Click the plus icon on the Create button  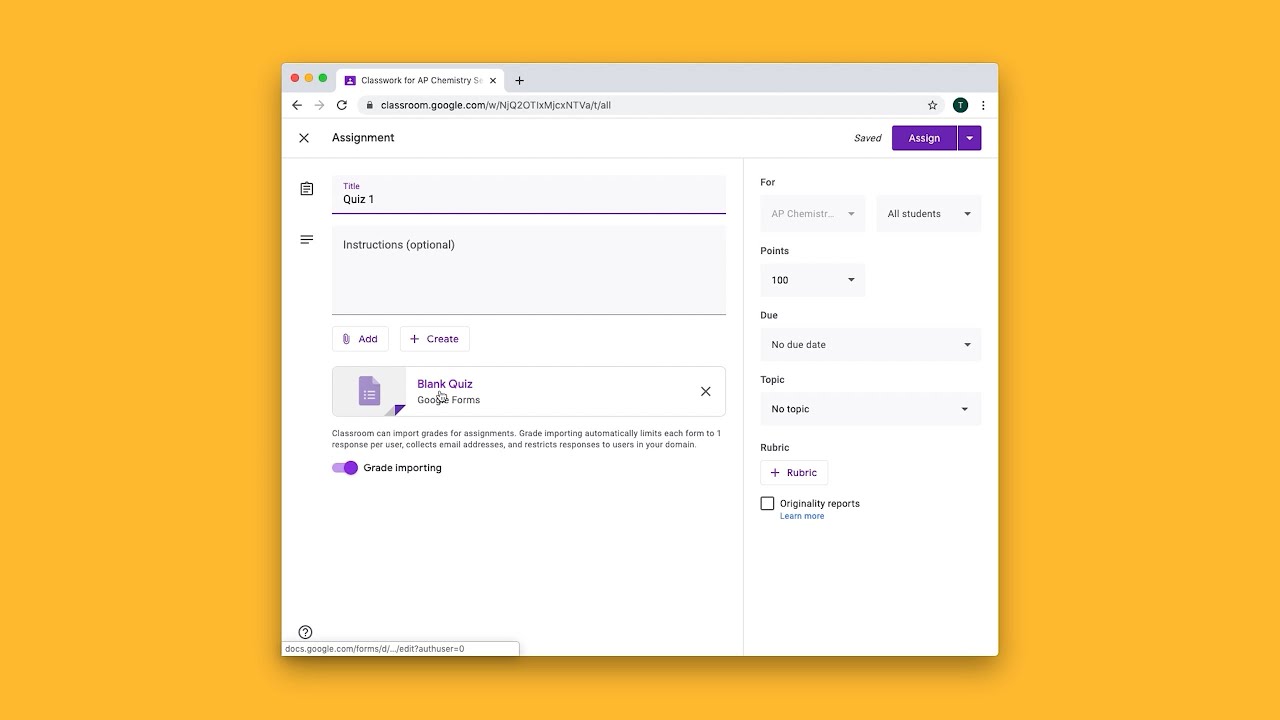coord(414,338)
